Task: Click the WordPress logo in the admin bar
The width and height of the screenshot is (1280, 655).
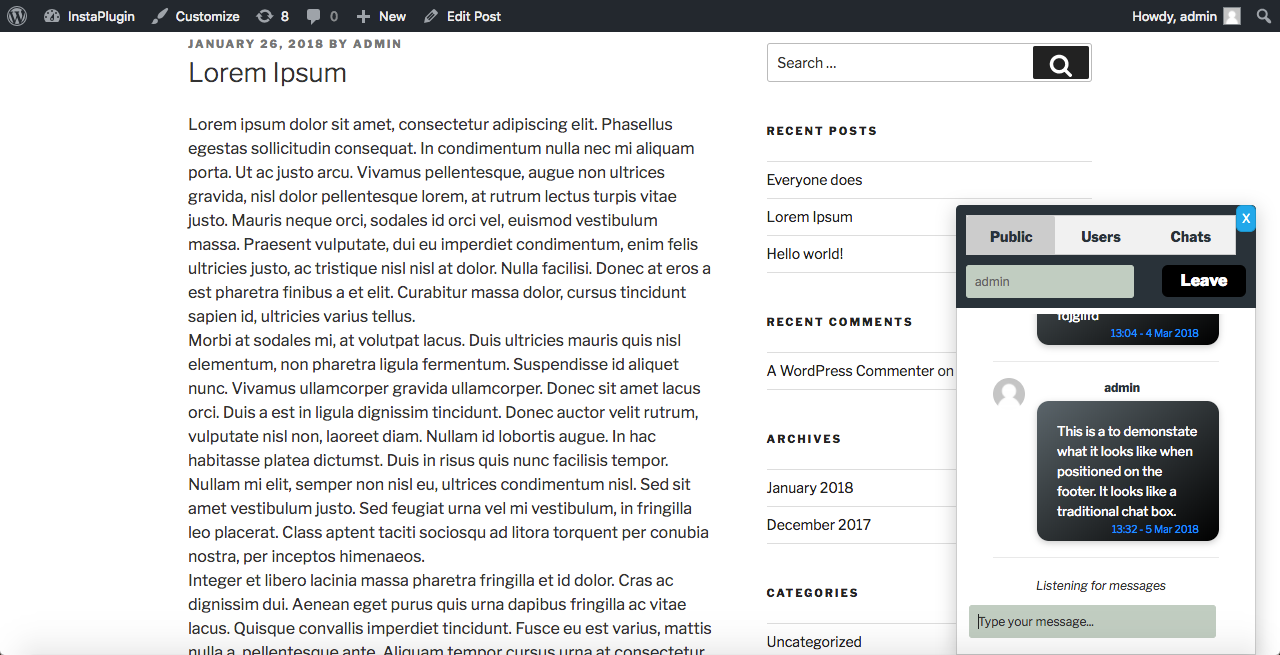Action: click(16, 15)
